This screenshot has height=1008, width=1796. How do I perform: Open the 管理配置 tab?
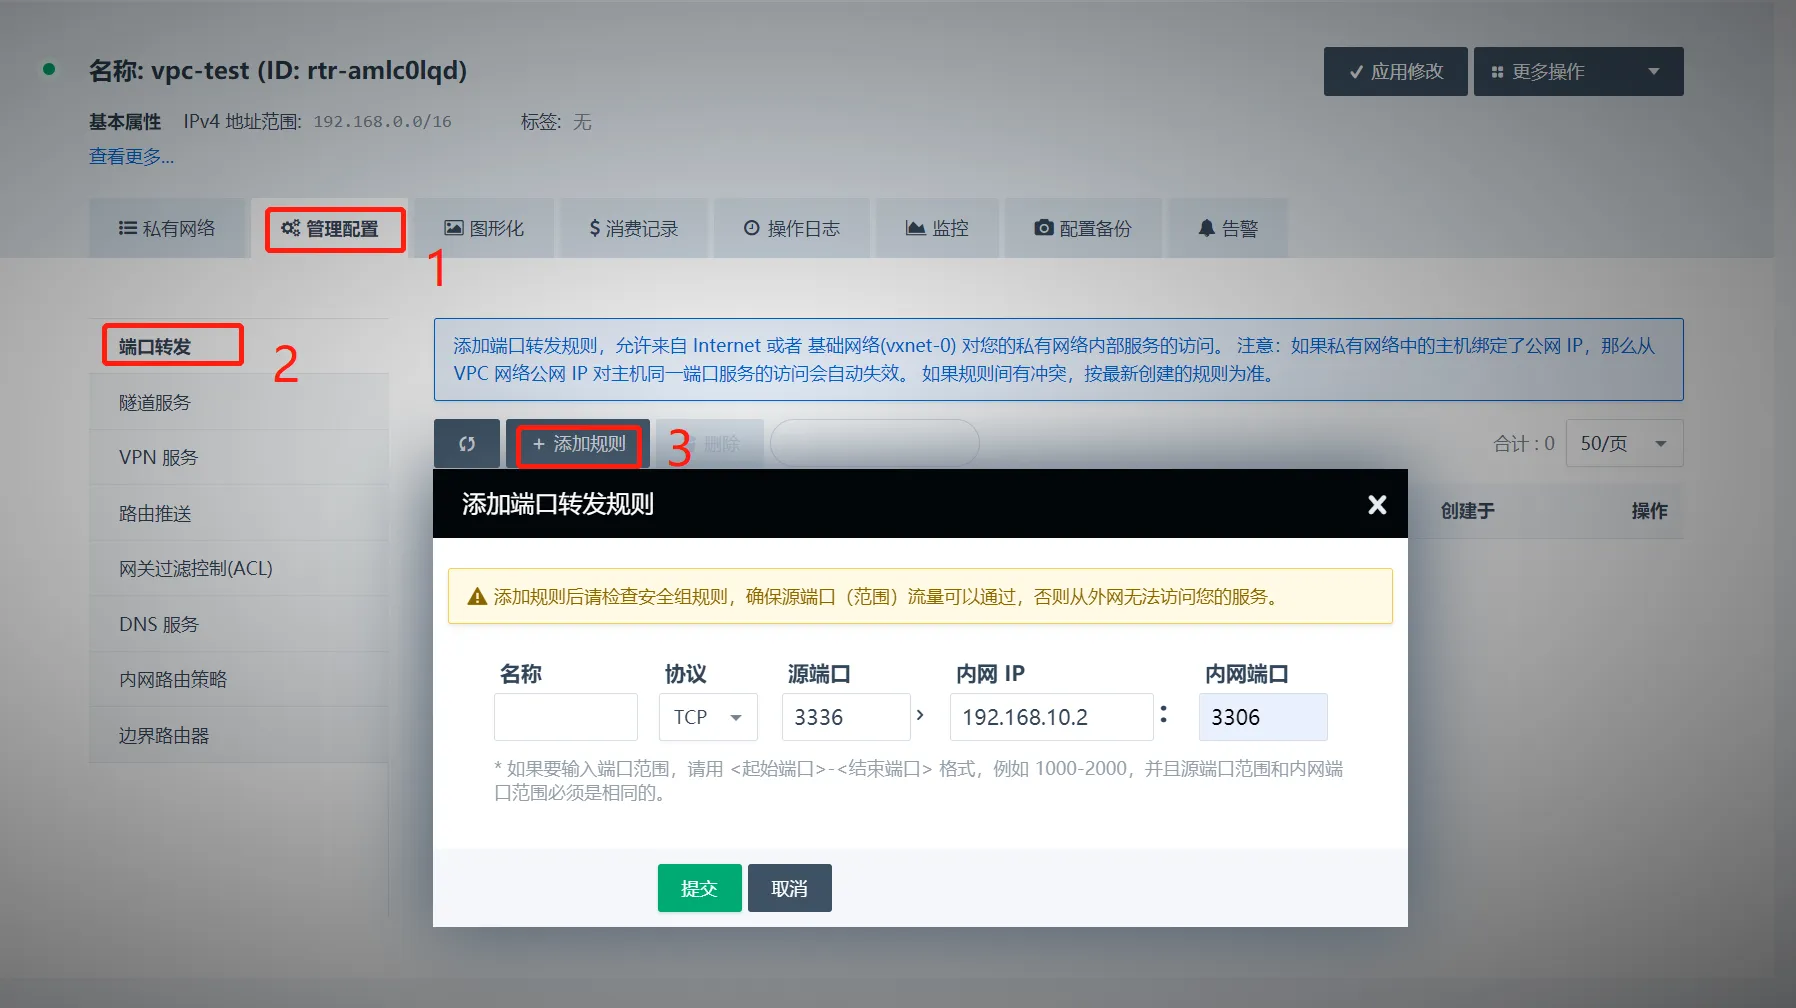331,229
